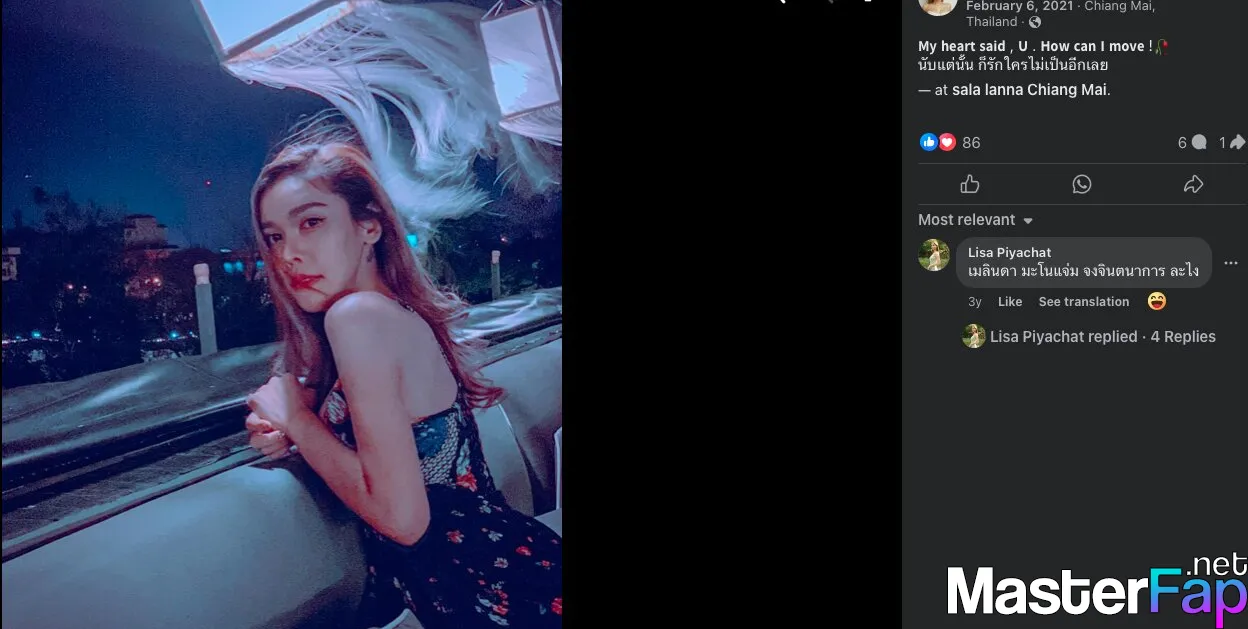Screen dimensions: 1248x629
Task: Click the woman's photo in the viewer
Action: point(282,314)
